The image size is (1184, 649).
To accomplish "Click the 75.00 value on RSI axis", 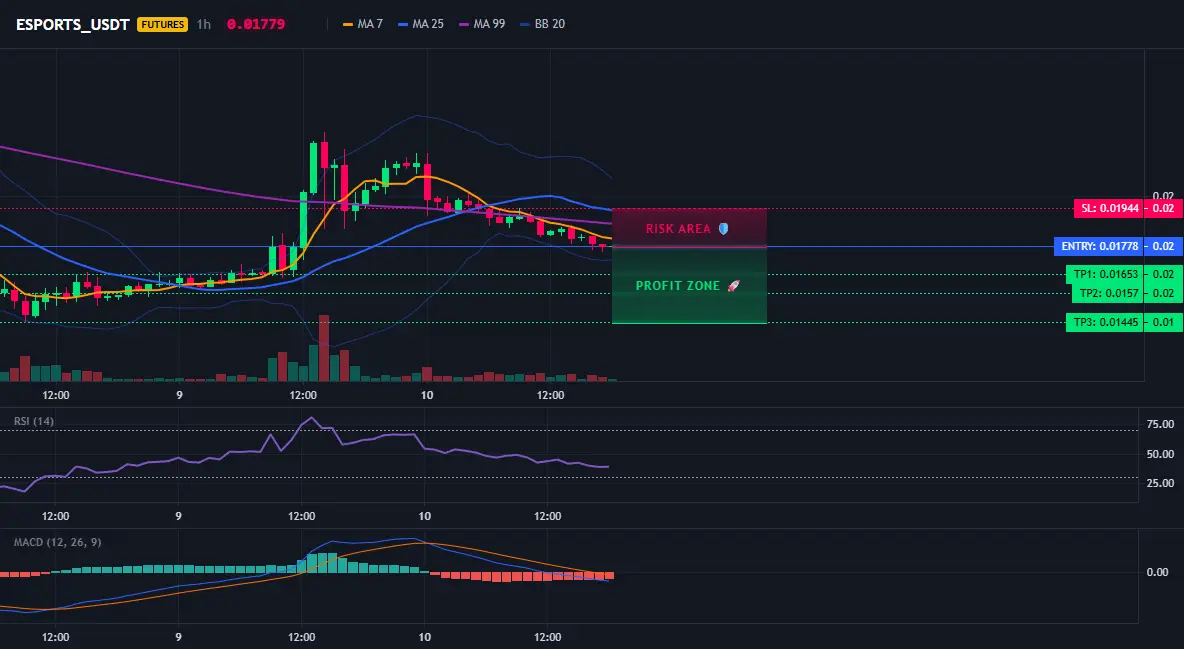I will pyautogui.click(x=1160, y=425).
